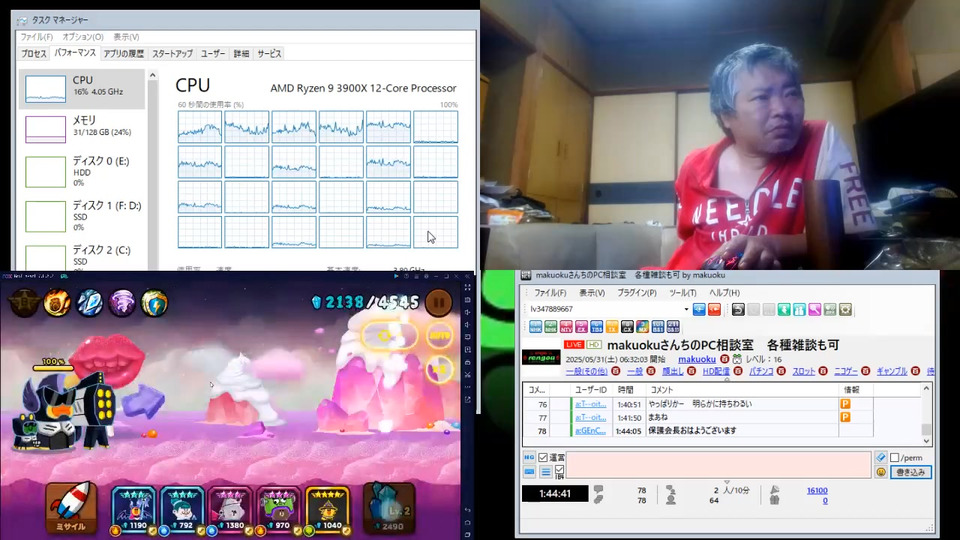Open the gear settings icon in viewer toolbar

click(846, 309)
